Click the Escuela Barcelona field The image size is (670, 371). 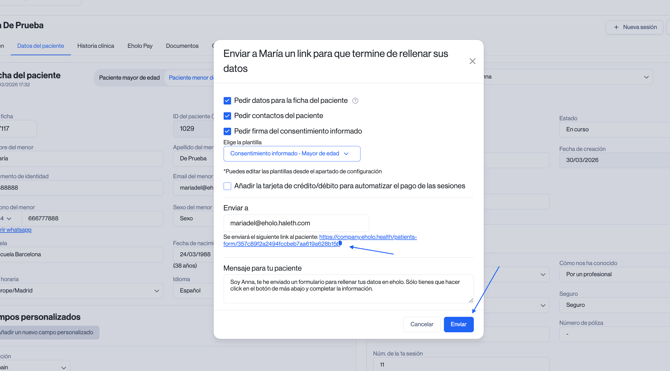[81, 254]
